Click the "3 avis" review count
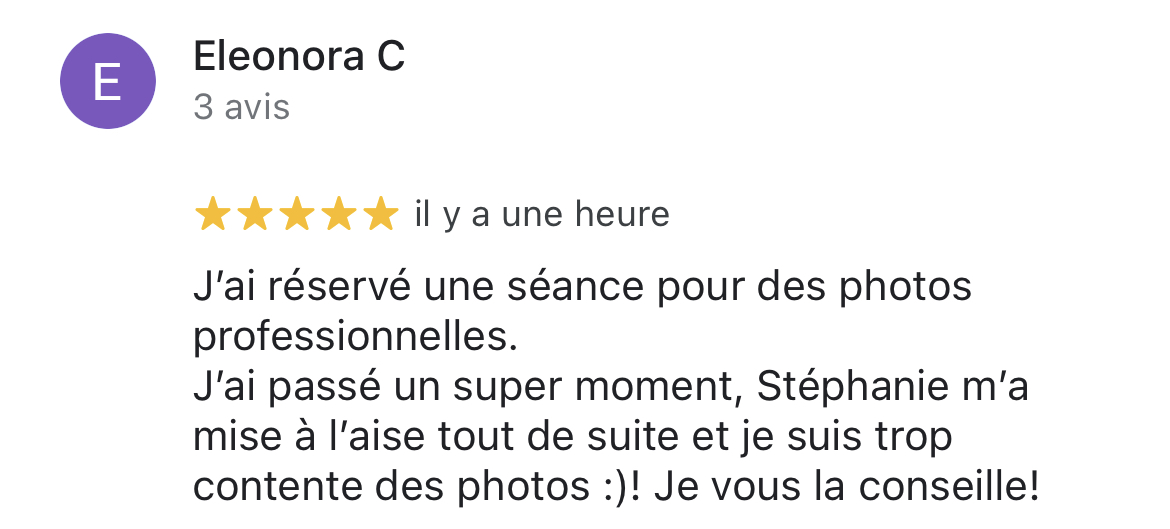The width and height of the screenshot is (1170, 529). click(x=241, y=107)
